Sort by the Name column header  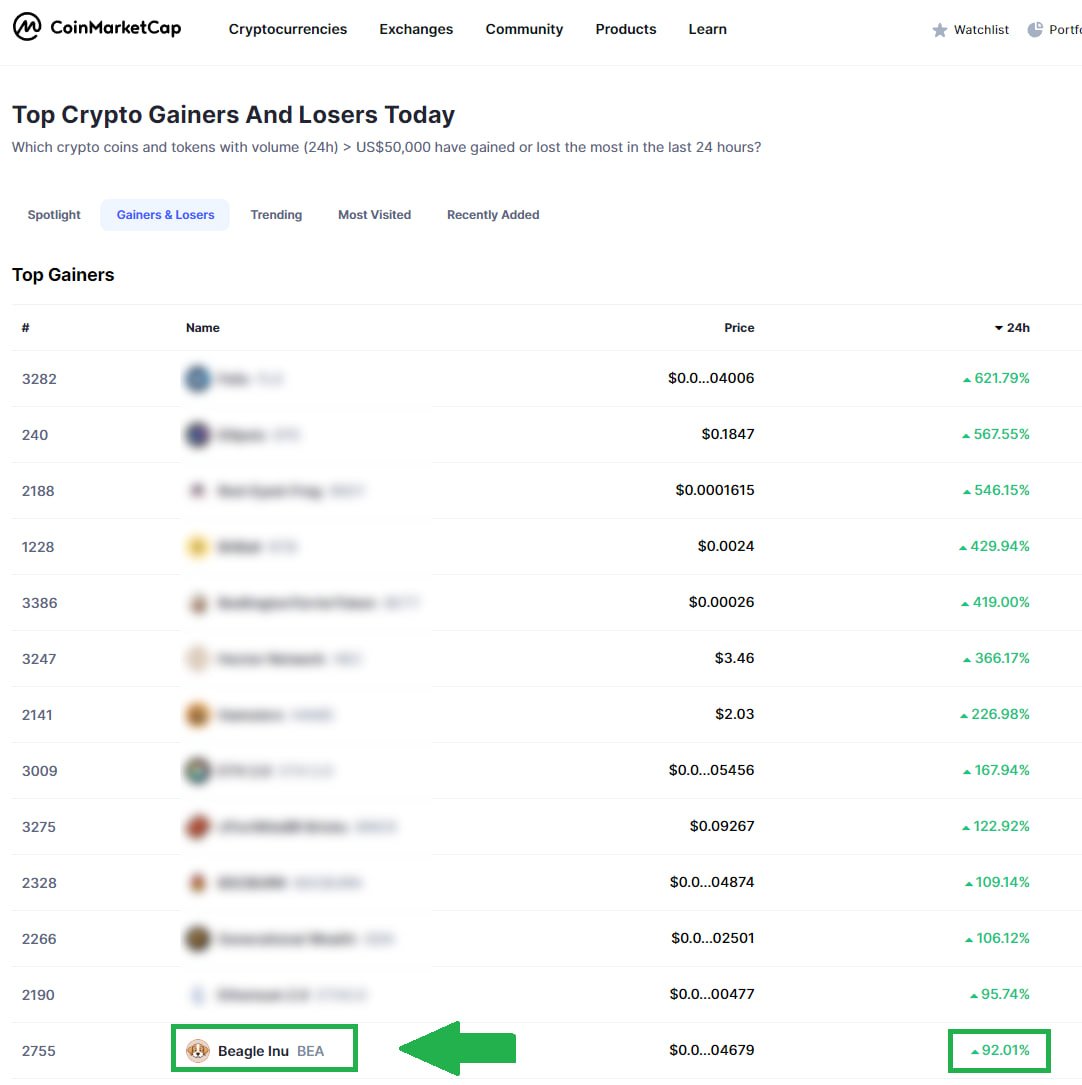pos(203,327)
